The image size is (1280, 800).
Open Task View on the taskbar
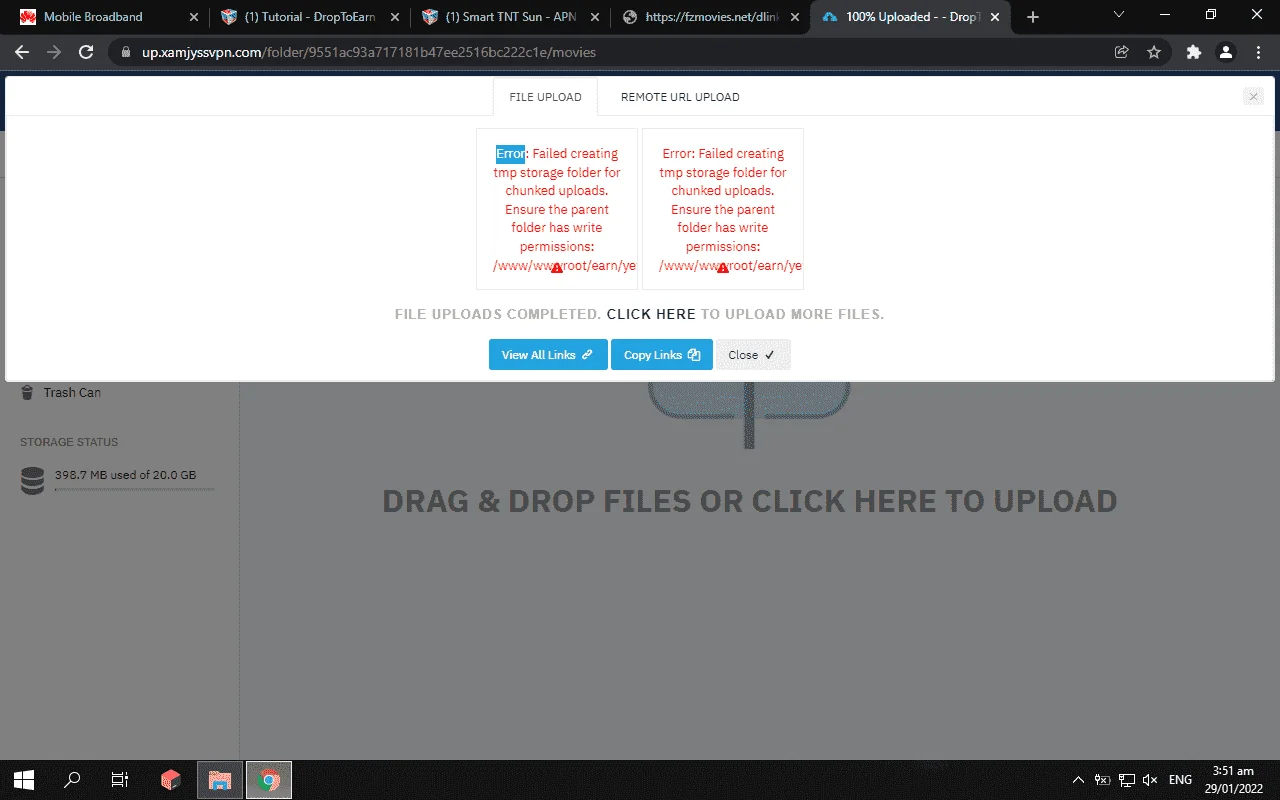[x=120, y=780]
